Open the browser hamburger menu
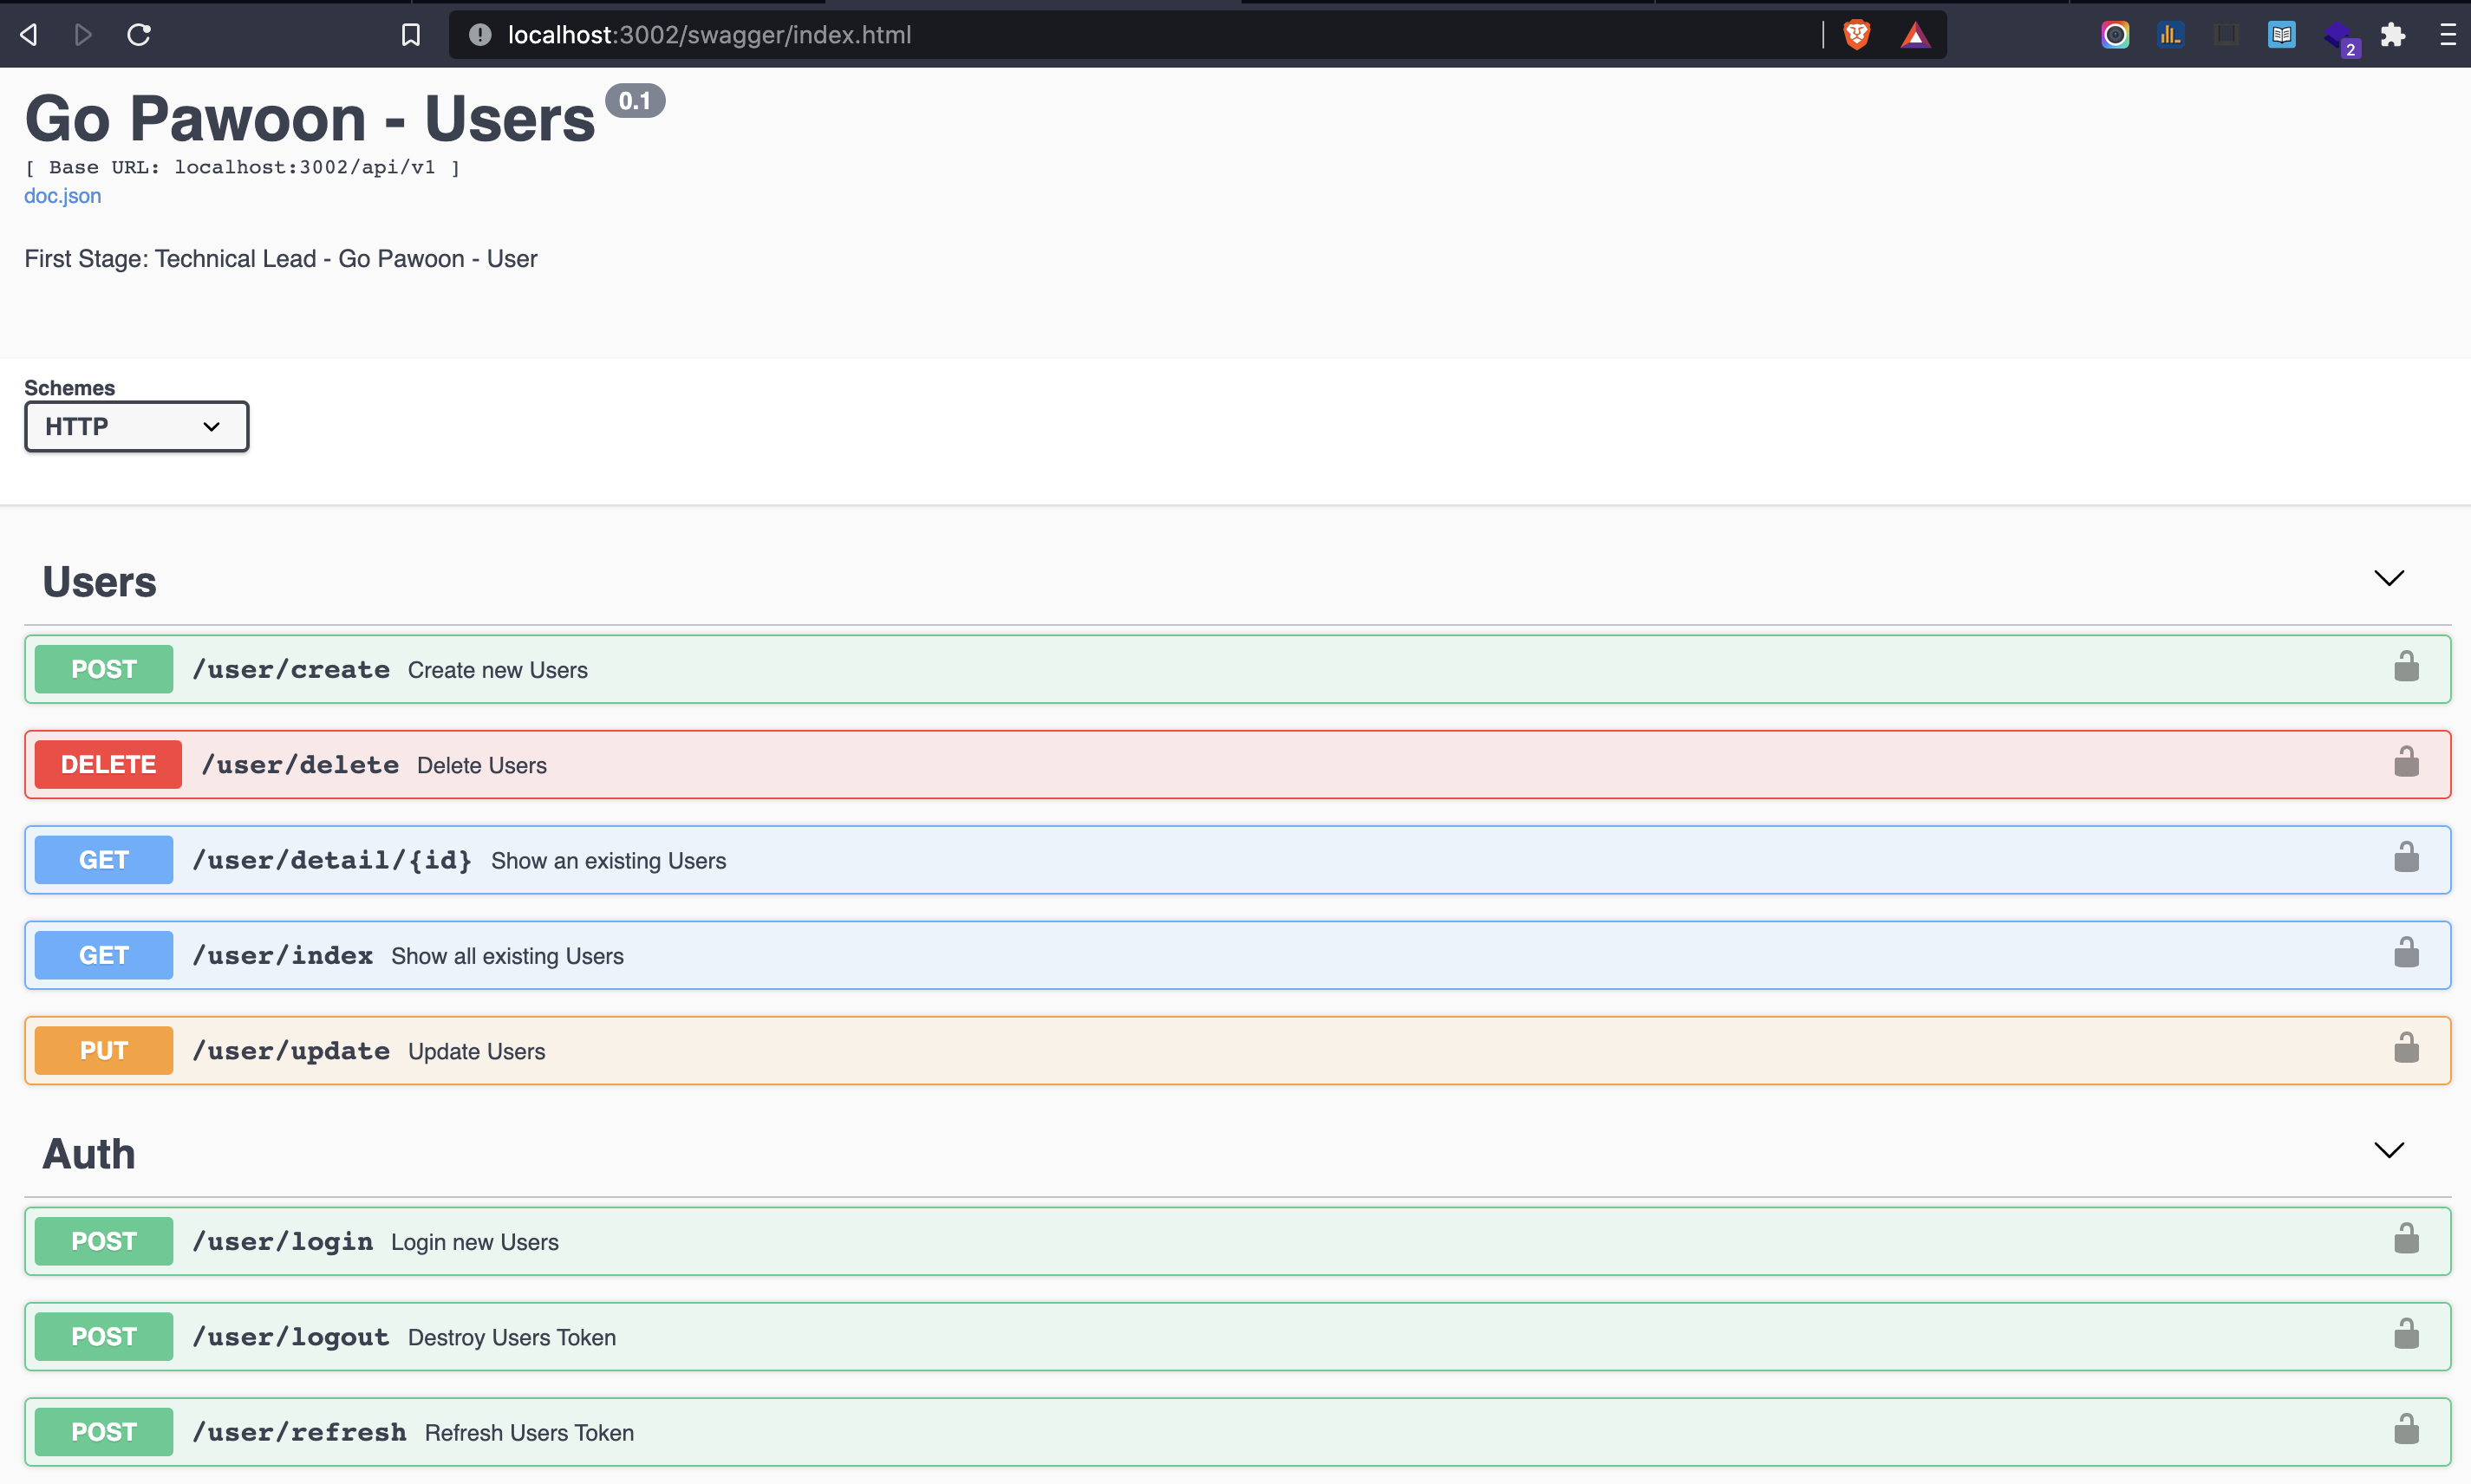This screenshot has height=1484, width=2471. pyautogui.click(x=2447, y=35)
